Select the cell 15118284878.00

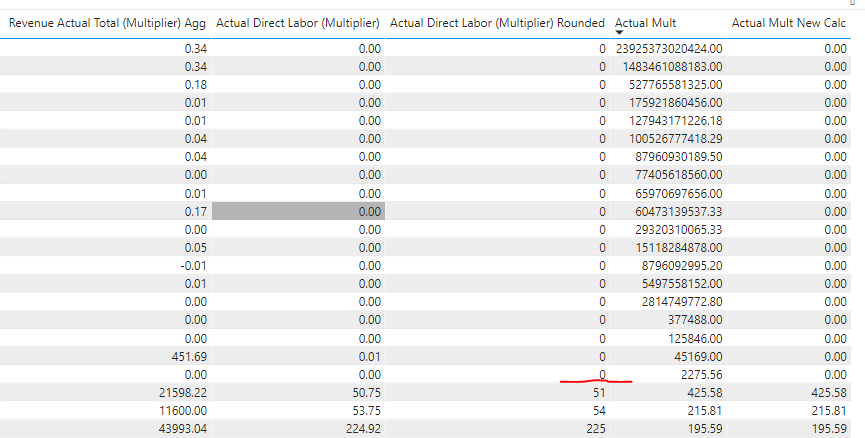click(x=679, y=248)
